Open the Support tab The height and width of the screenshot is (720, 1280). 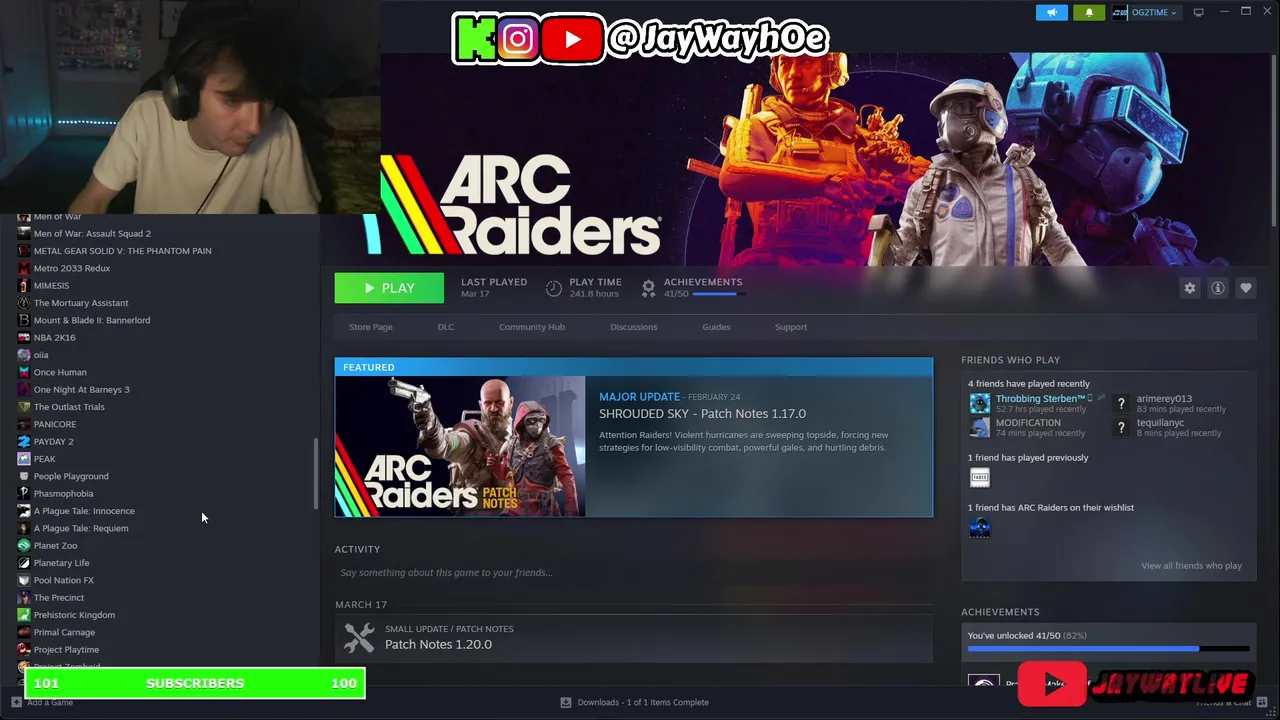tap(790, 327)
